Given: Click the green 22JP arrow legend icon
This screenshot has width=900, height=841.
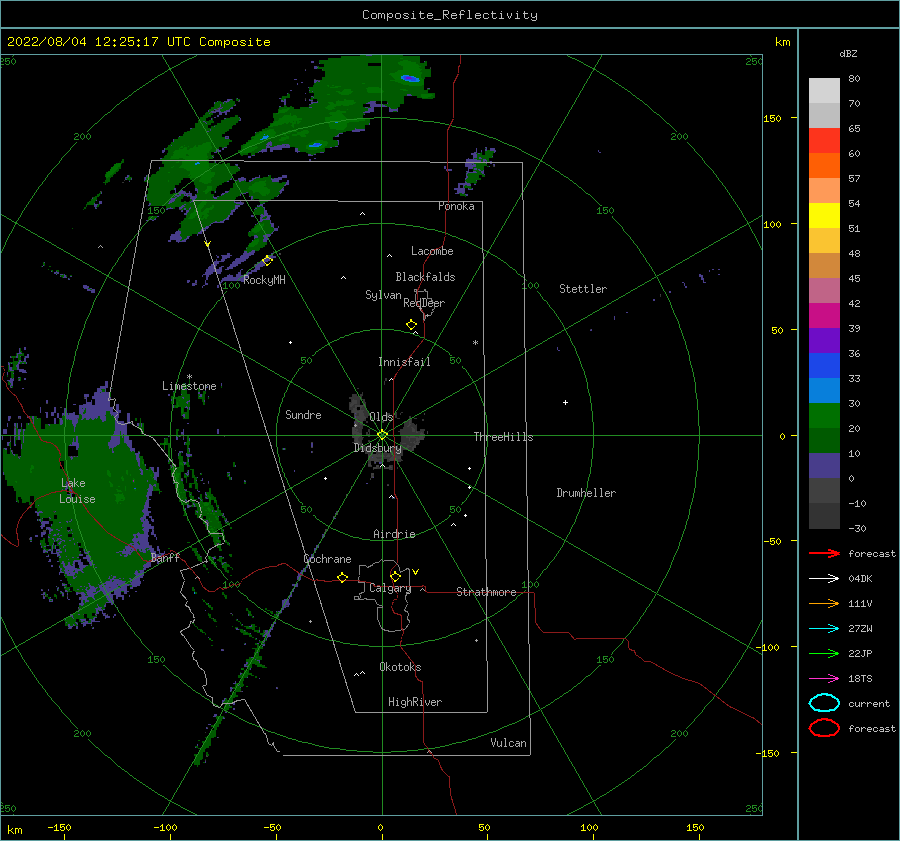Looking at the screenshot, I should 824,653.
